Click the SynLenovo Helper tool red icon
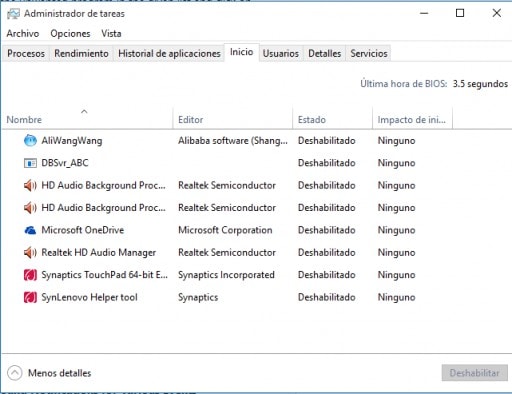Screen dimensions: 512x394 (30, 297)
